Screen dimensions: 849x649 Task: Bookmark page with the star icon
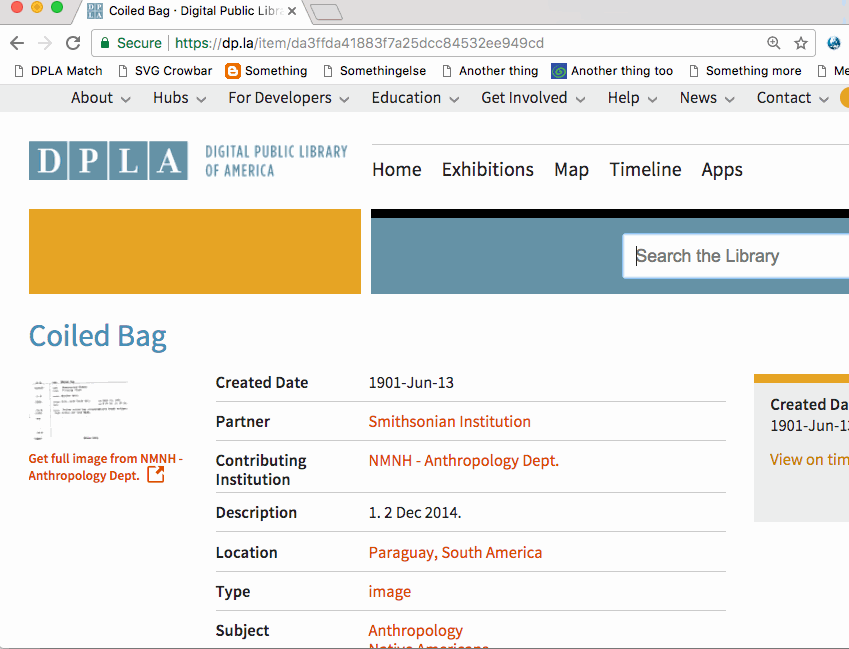[801, 43]
